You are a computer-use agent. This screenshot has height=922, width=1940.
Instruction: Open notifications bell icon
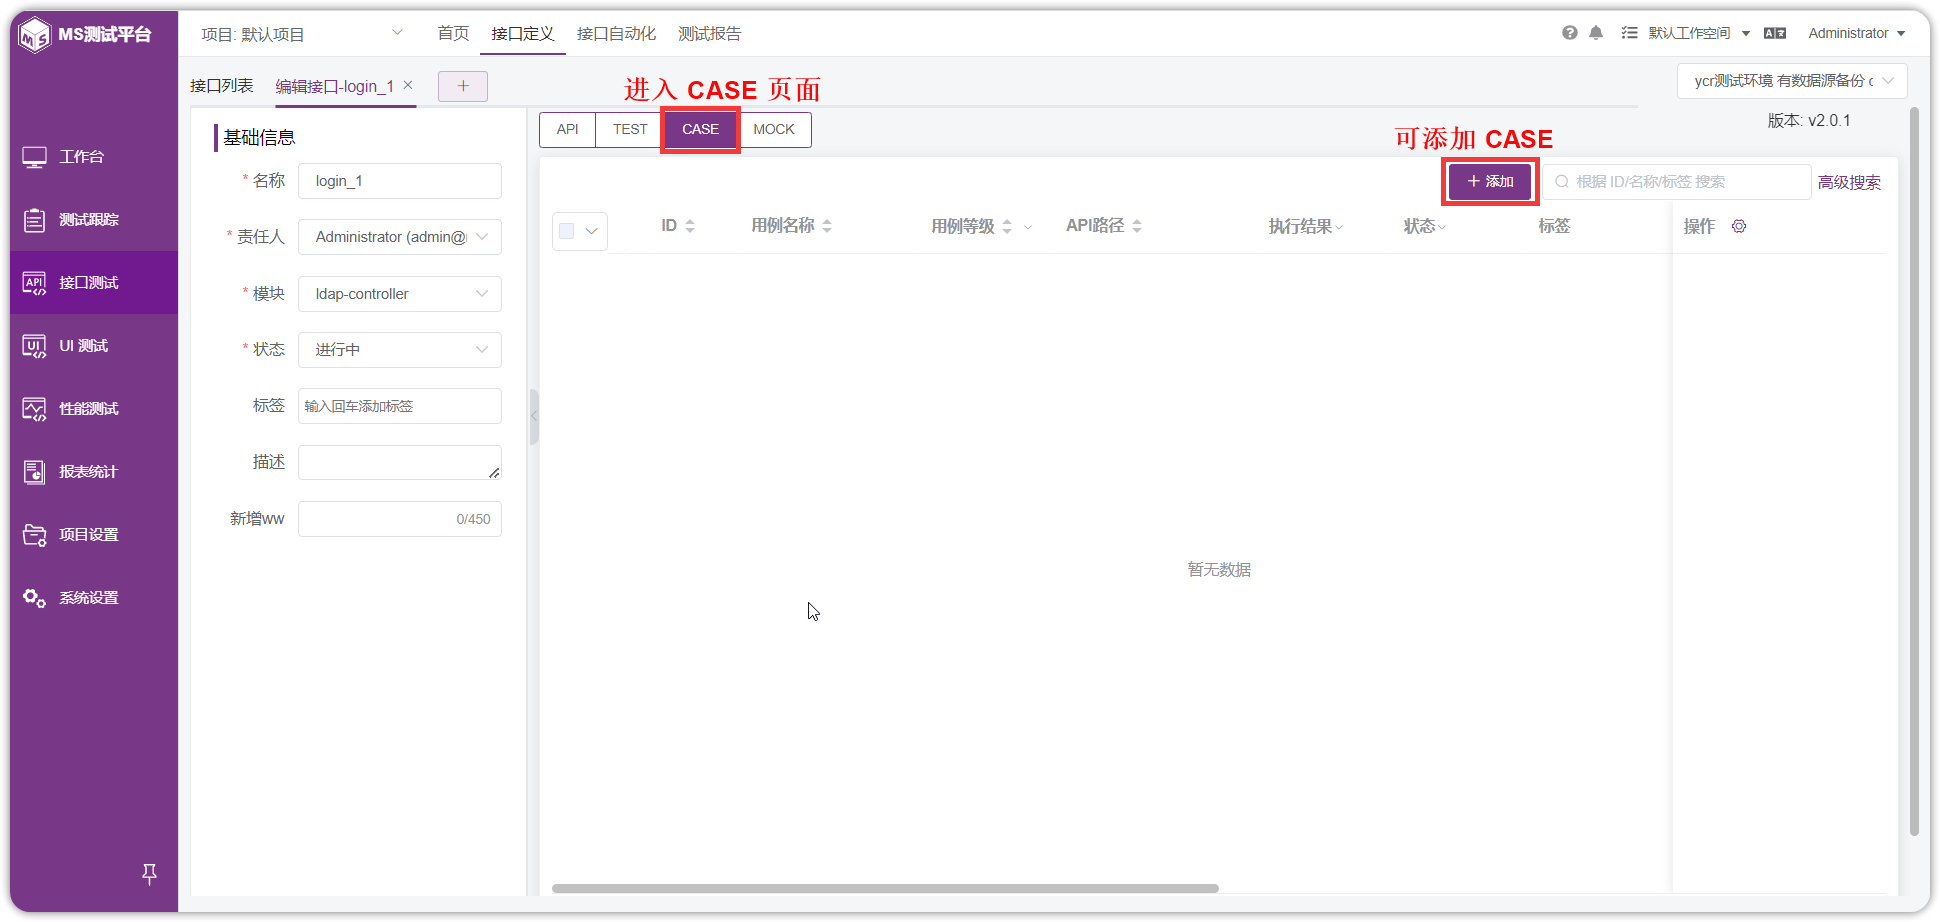(1596, 33)
